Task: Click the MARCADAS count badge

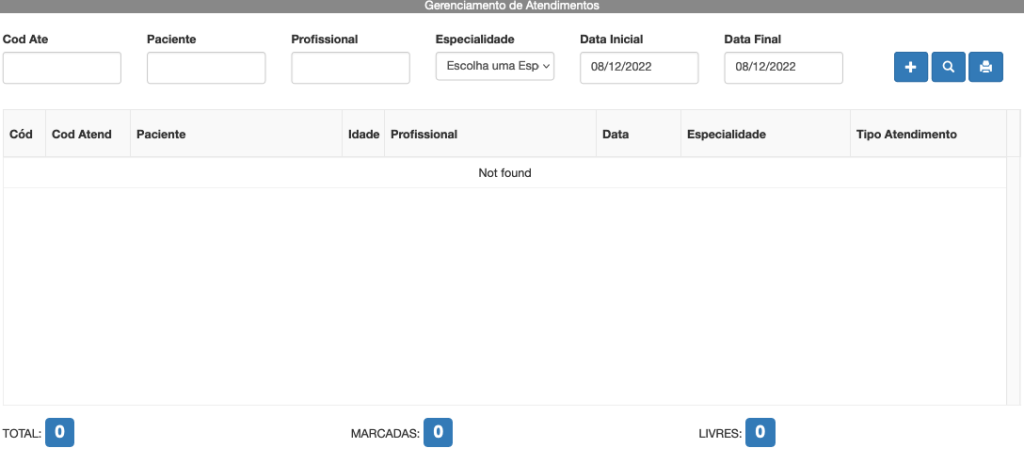Action: pyautogui.click(x=438, y=433)
